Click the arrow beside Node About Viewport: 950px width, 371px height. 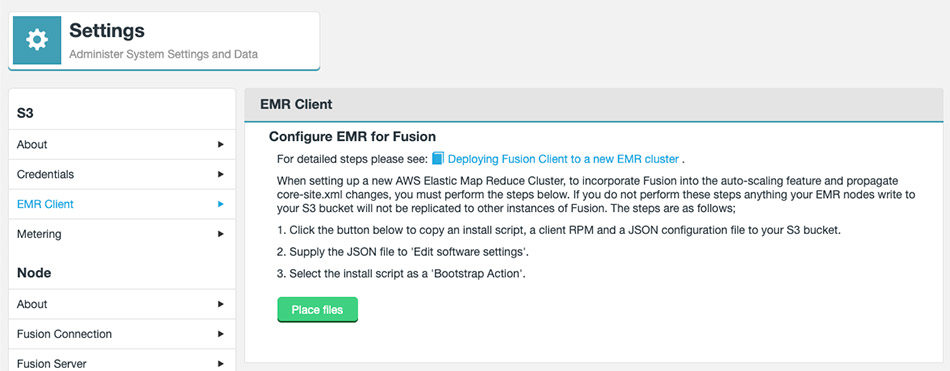(221, 304)
